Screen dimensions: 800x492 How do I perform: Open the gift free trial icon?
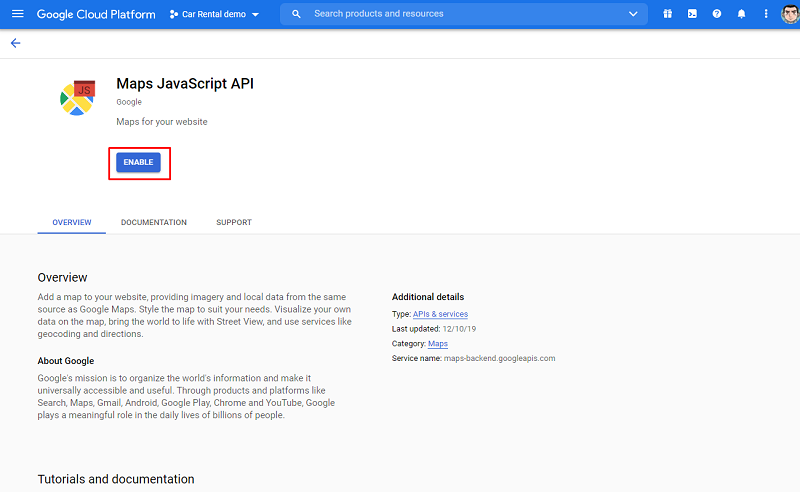(667, 14)
